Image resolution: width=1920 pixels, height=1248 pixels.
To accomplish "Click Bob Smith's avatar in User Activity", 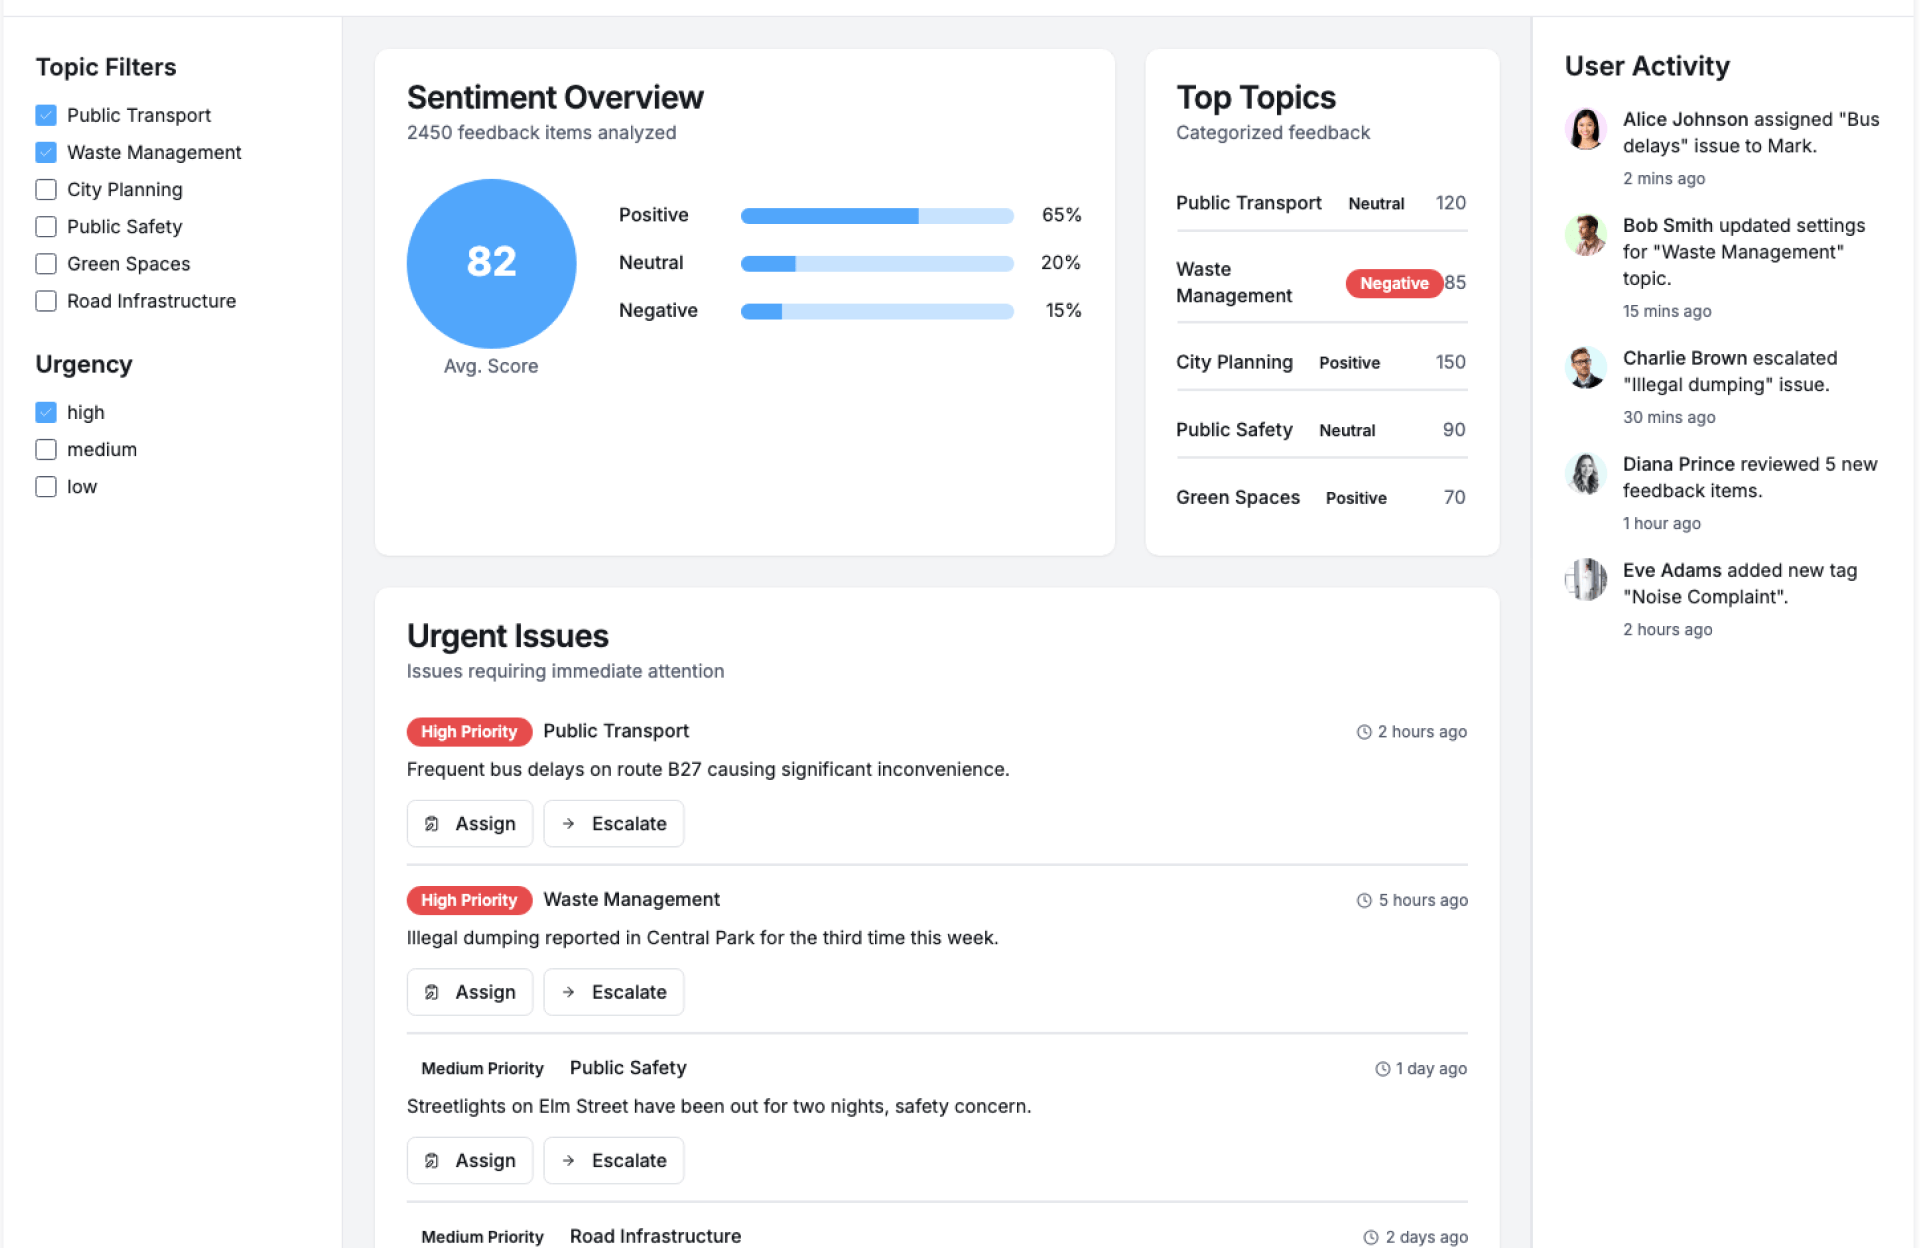I will pos(1585,235).
